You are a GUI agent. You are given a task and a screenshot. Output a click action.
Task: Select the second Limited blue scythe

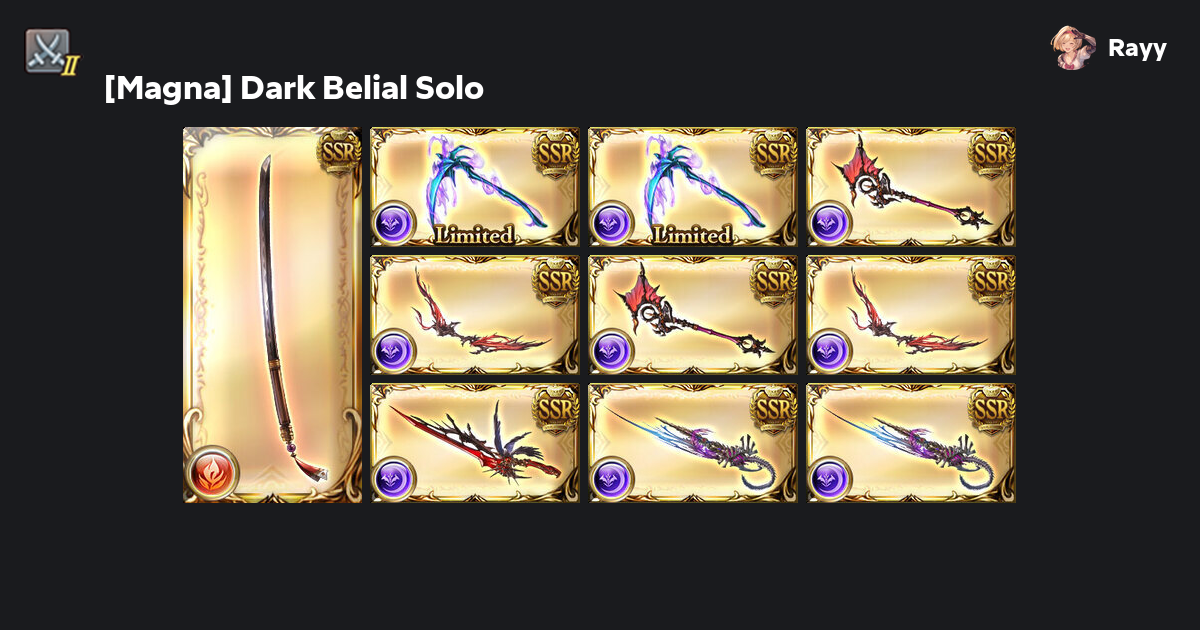(693, 187)
